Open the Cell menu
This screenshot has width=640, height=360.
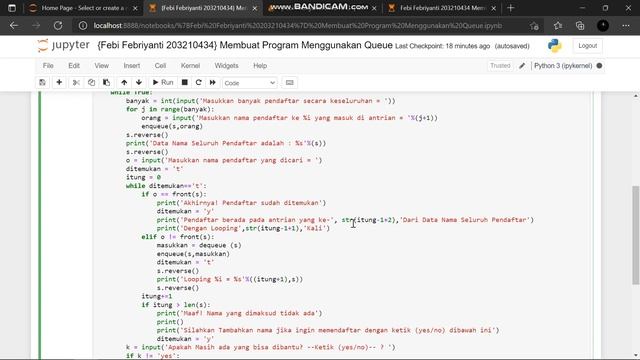pos(160,65)
